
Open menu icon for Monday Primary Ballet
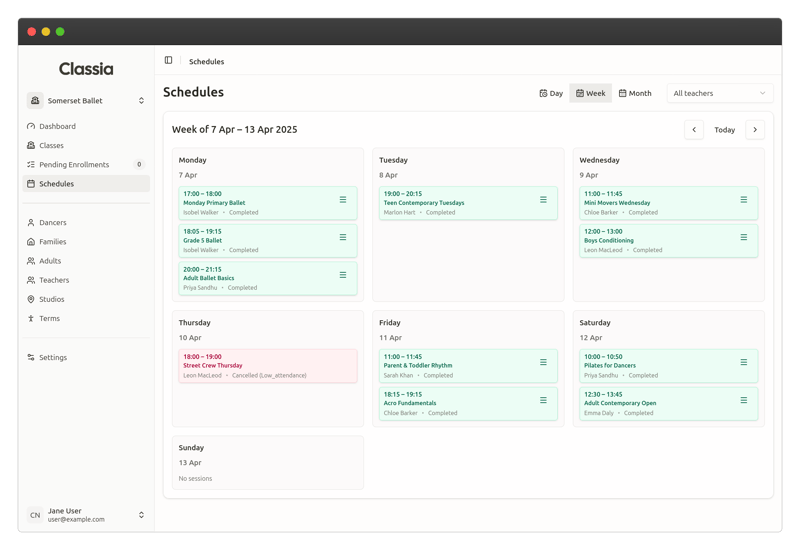(x=343, y=199)
